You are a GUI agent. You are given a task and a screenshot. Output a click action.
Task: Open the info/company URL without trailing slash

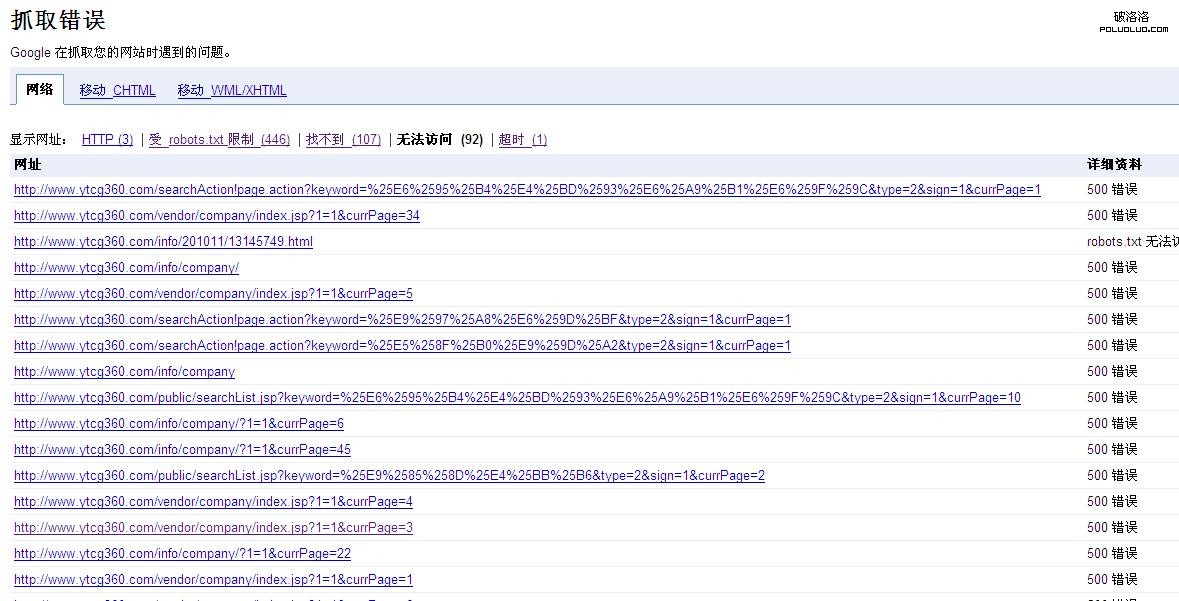pyautogui.click(x=124, y=371)
